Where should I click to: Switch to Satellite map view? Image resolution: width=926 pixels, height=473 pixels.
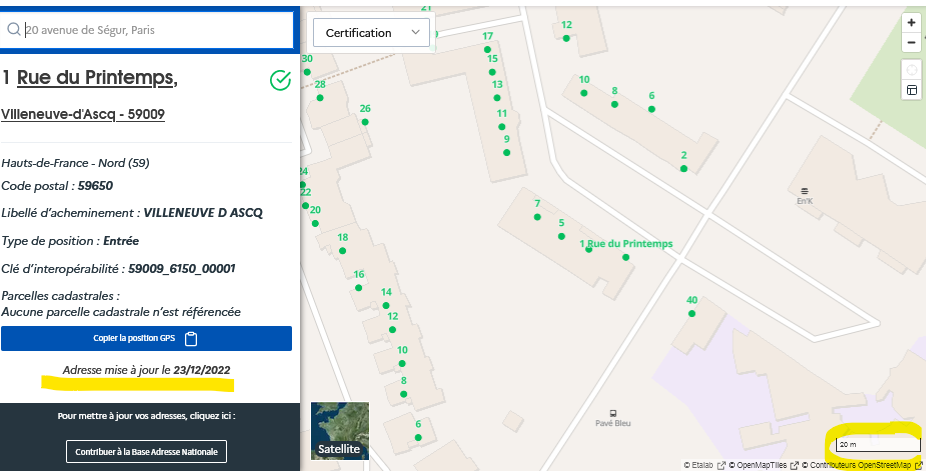click(340, 430)
